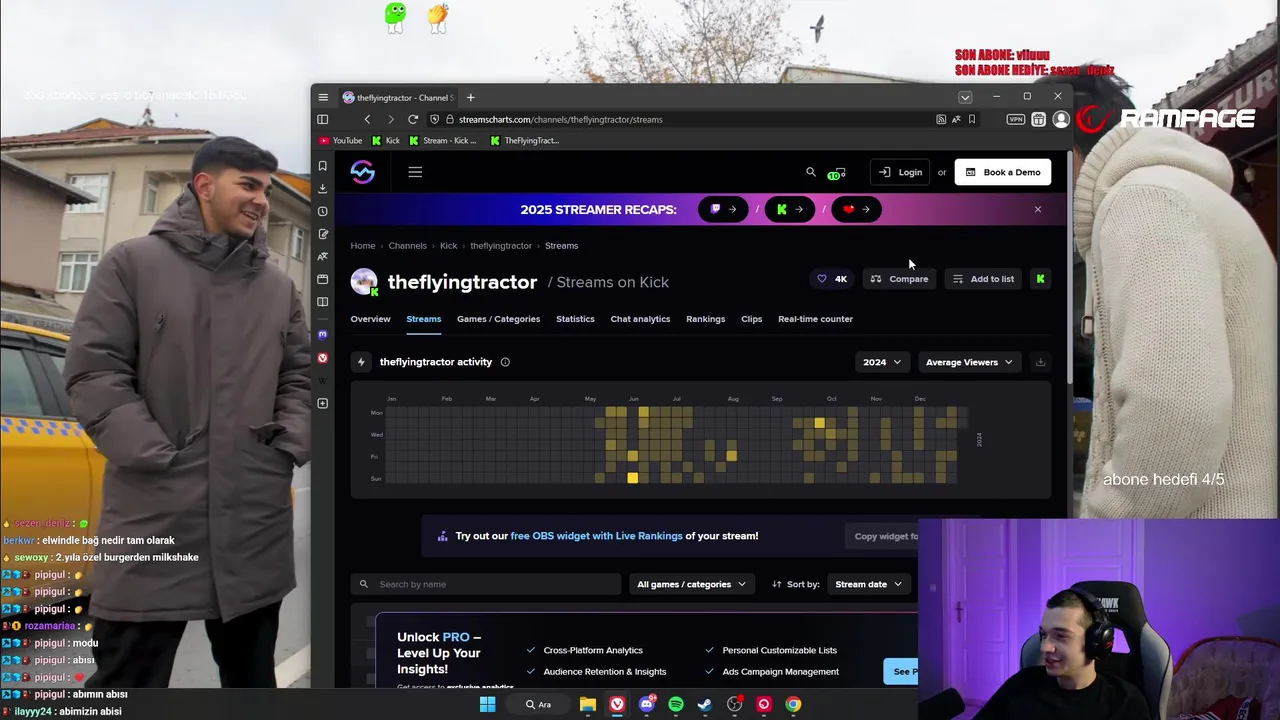The width and height of the screenshot is (1280, 720).
Task: Open the Bookmarks panel in the sidebar
Action: coord(322,166)
